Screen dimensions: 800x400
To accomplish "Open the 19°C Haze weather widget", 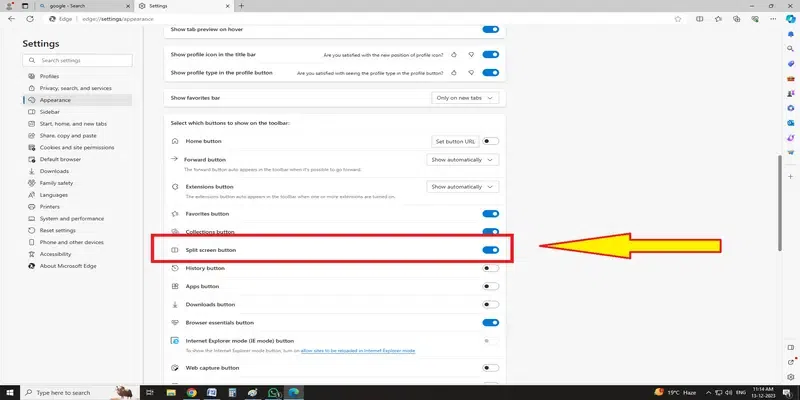I will (674, 392).
